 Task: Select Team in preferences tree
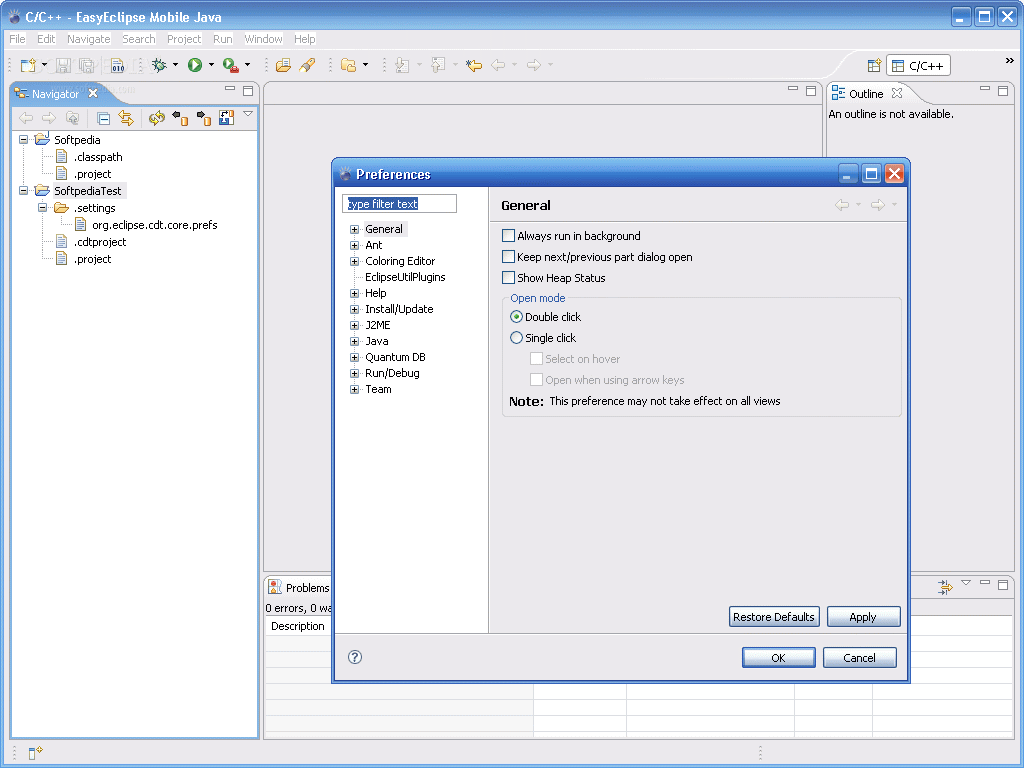(x=378, y=389)
